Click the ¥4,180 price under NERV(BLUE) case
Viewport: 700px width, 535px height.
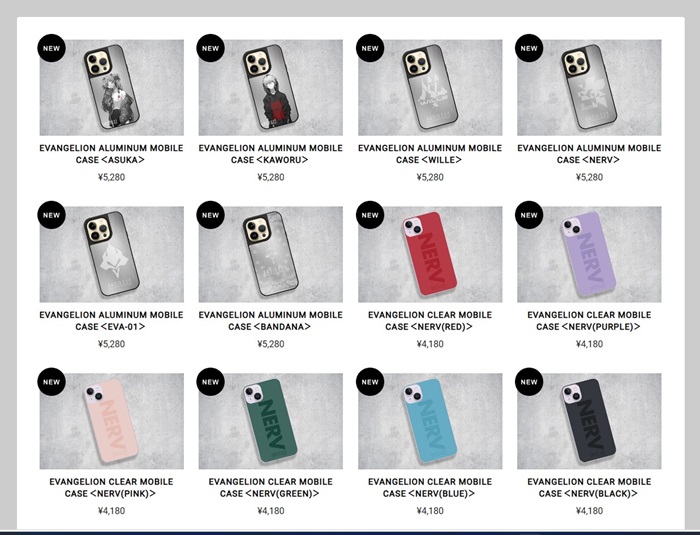pos(430,511)
